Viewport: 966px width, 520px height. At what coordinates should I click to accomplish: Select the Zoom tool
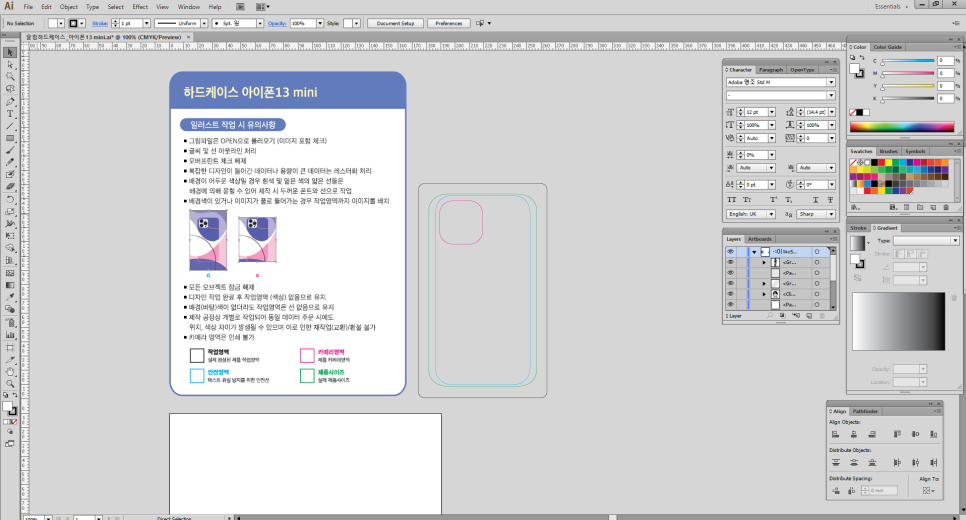click(x=10, y=384)
